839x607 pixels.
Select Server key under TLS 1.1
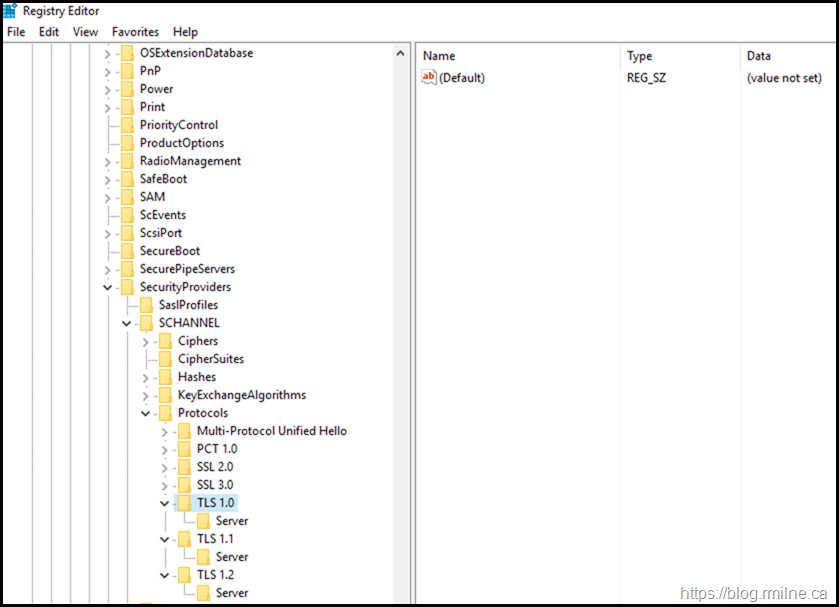tap(231, 557)
